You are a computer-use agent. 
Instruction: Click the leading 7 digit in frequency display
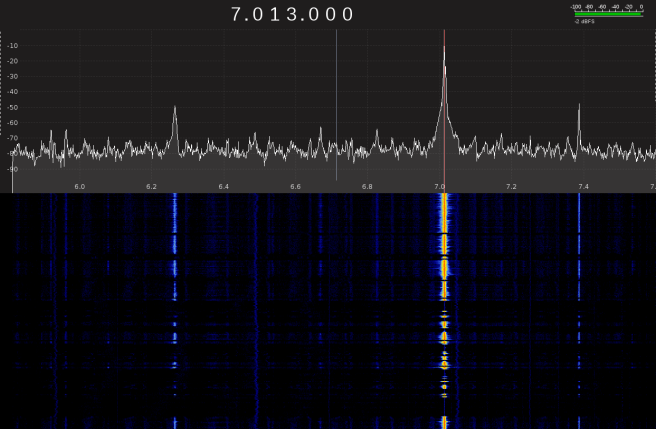tap(237, 14)
